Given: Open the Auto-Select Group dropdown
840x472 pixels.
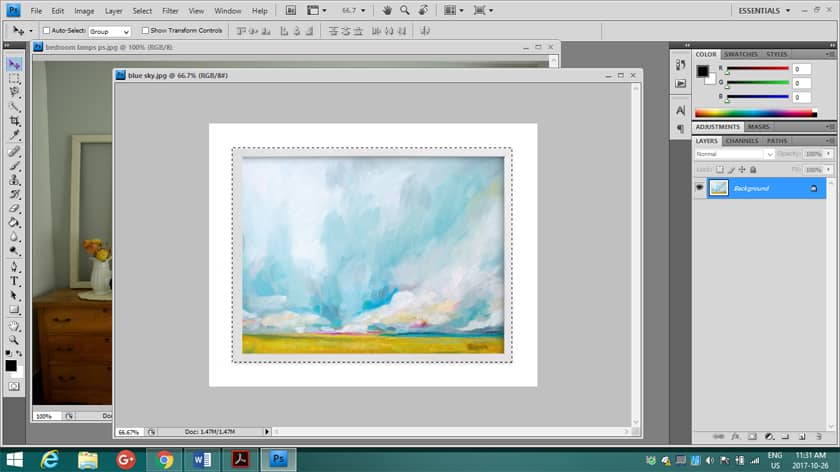Looking at the screenshot, I should [109, 32].
